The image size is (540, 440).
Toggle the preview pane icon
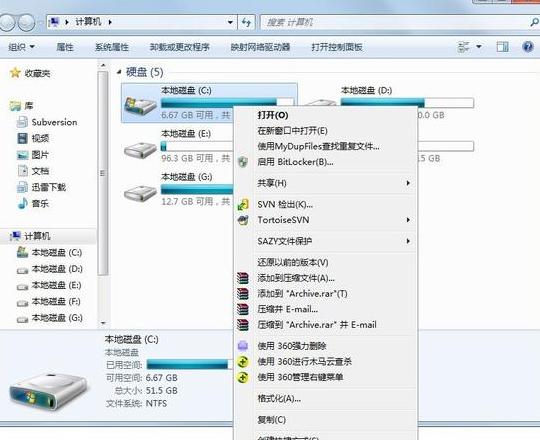[x=502, y=46]
